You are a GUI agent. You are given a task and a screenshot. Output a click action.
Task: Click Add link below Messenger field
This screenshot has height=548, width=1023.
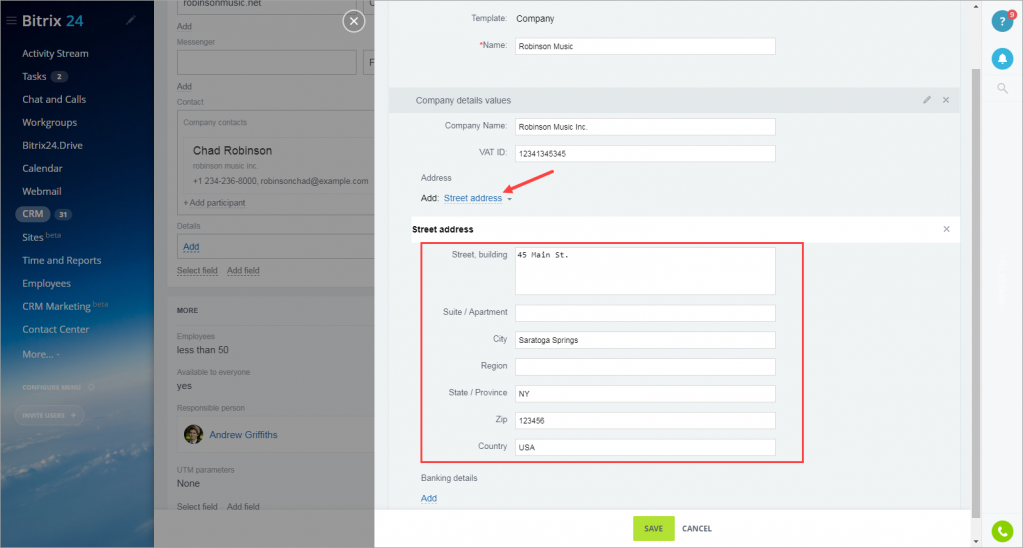pos(185,86)
